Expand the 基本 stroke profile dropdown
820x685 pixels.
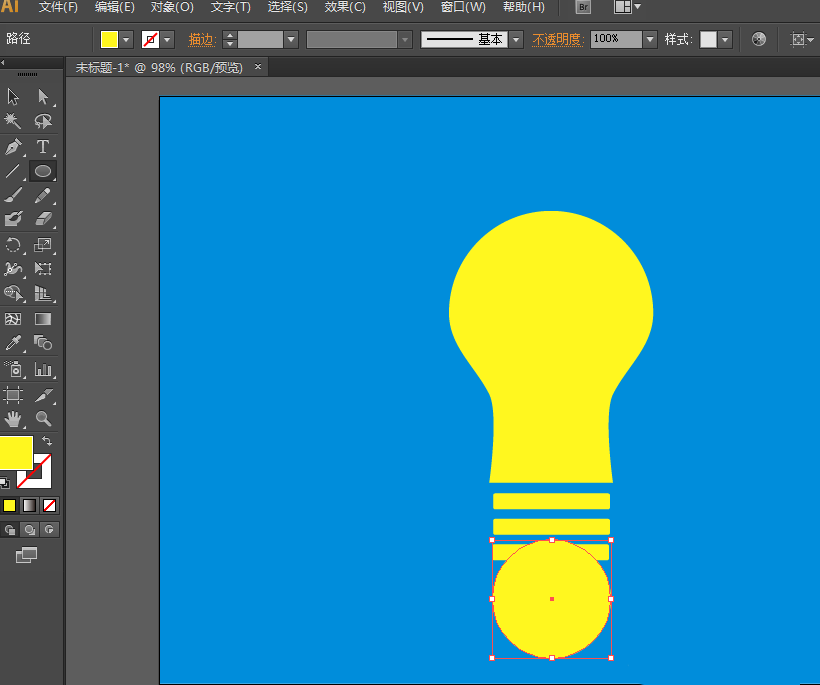click(516, 40)
